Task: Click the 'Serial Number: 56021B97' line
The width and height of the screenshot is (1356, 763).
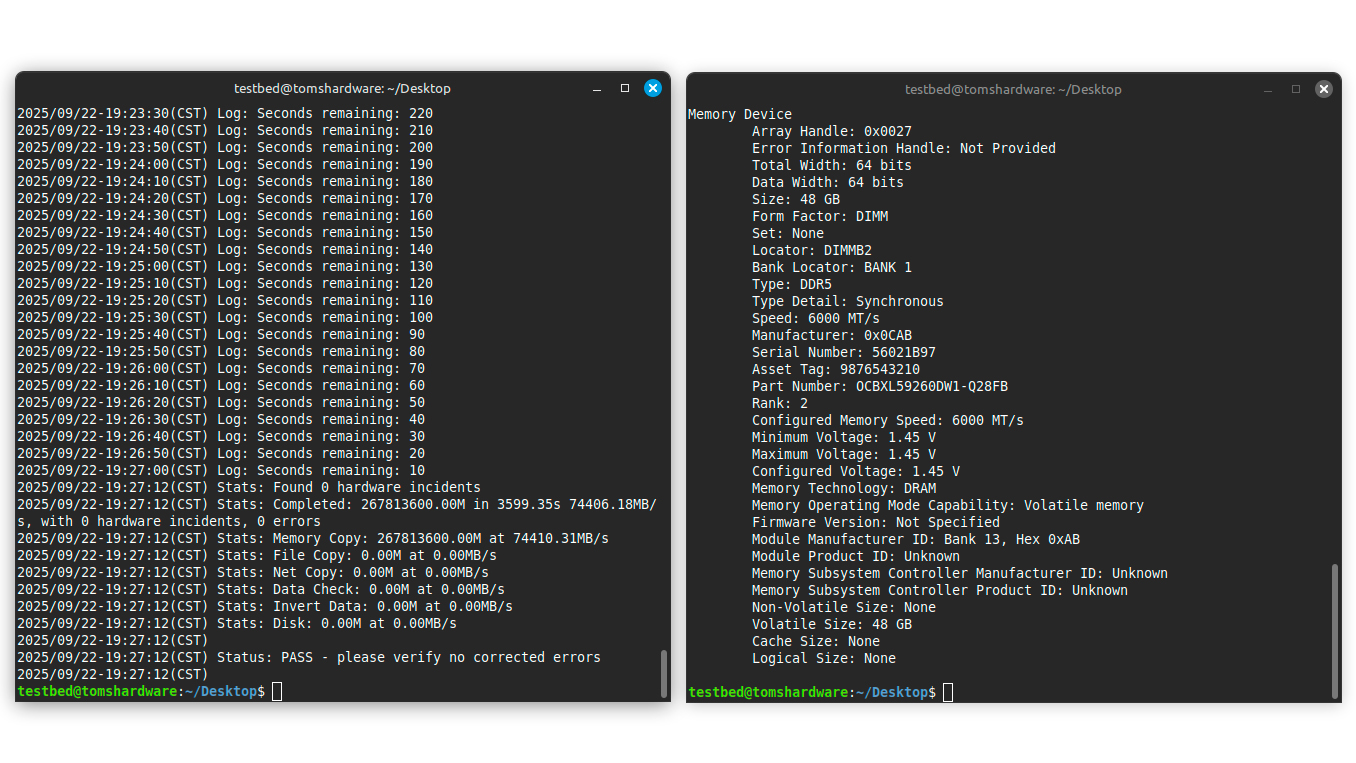Action: point(844,352)
